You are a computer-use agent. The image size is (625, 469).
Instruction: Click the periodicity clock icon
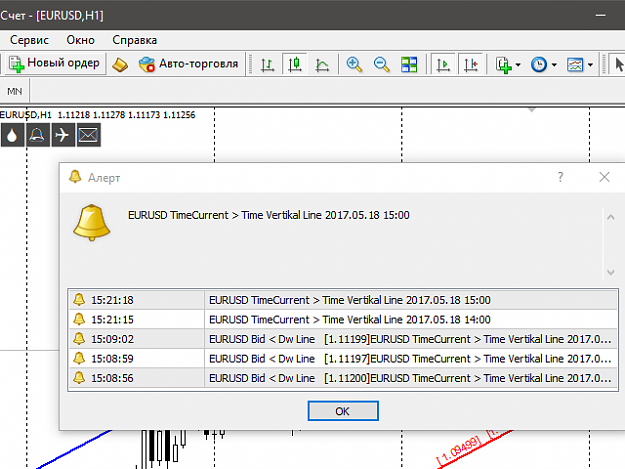point(539,65)
